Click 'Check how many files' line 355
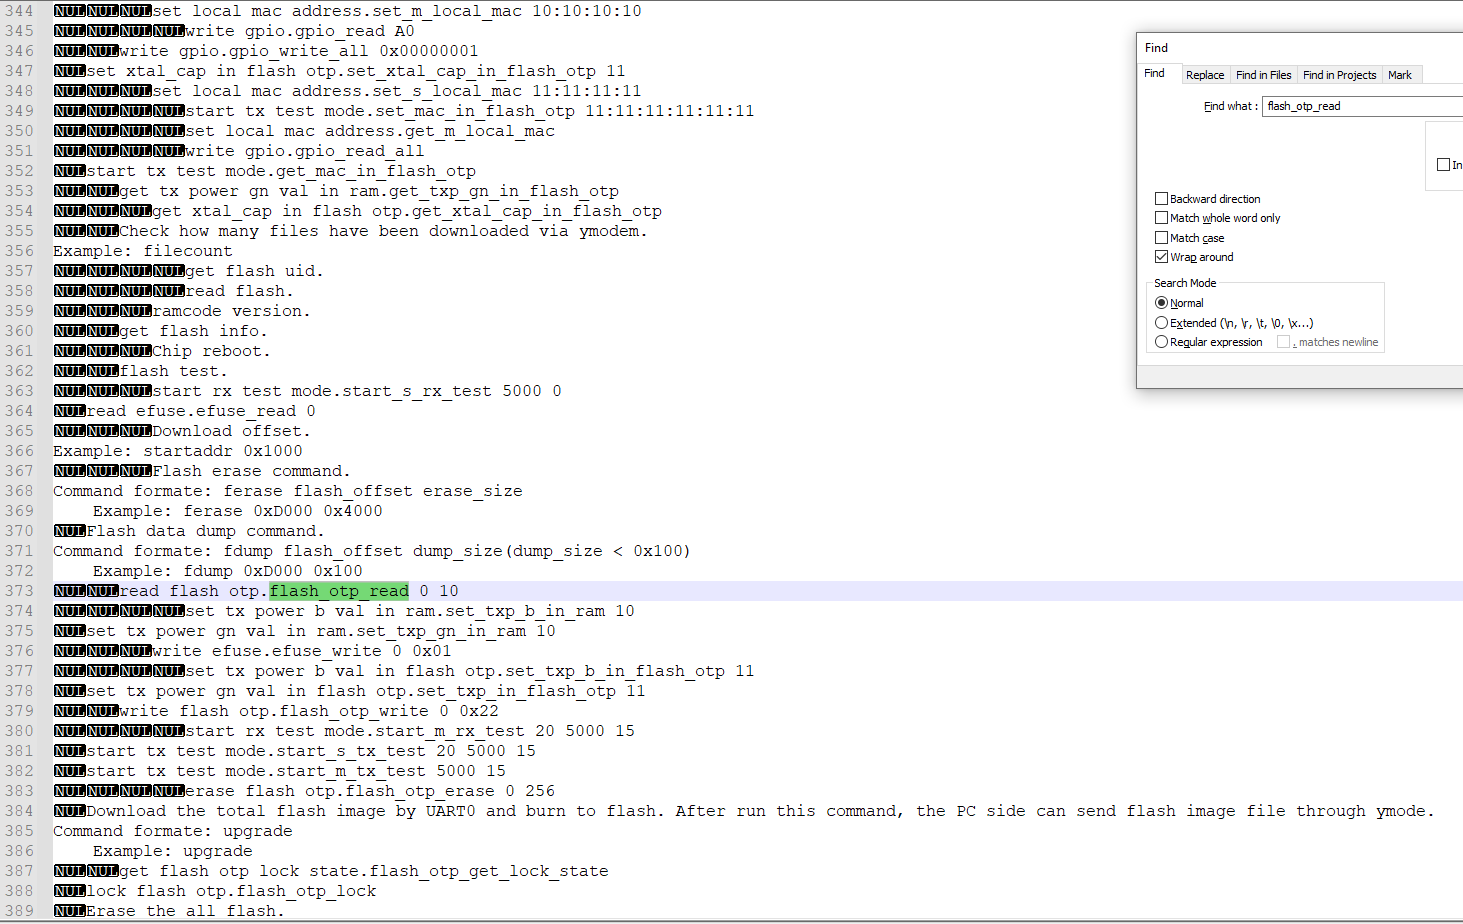This screenshot has height=924, width=1463. (383, 231)
